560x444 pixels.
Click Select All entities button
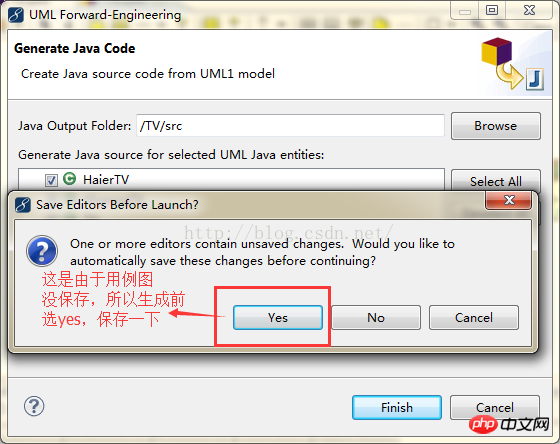(x=496, y=181)
